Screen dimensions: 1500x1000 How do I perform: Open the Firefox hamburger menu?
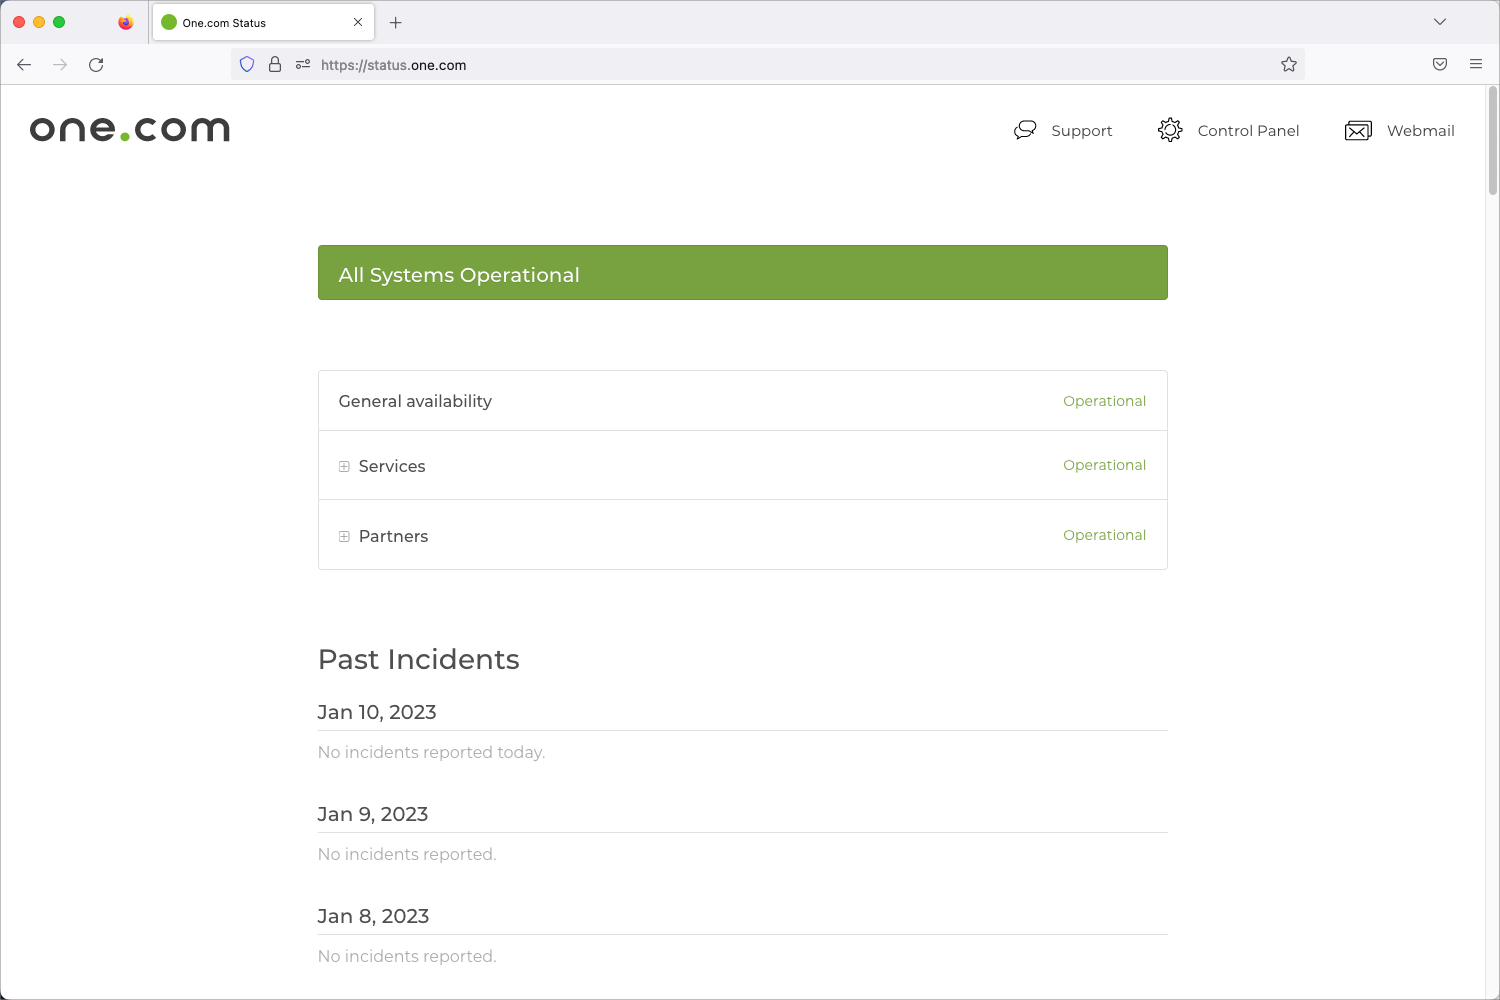coord(1476,65)
